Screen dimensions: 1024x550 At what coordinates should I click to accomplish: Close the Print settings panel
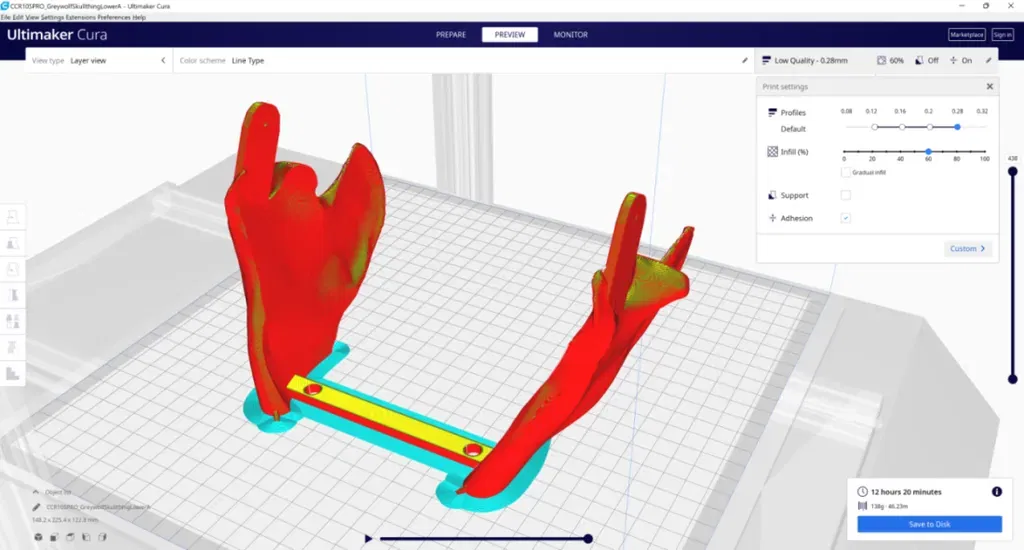click(x=989, y=86)
